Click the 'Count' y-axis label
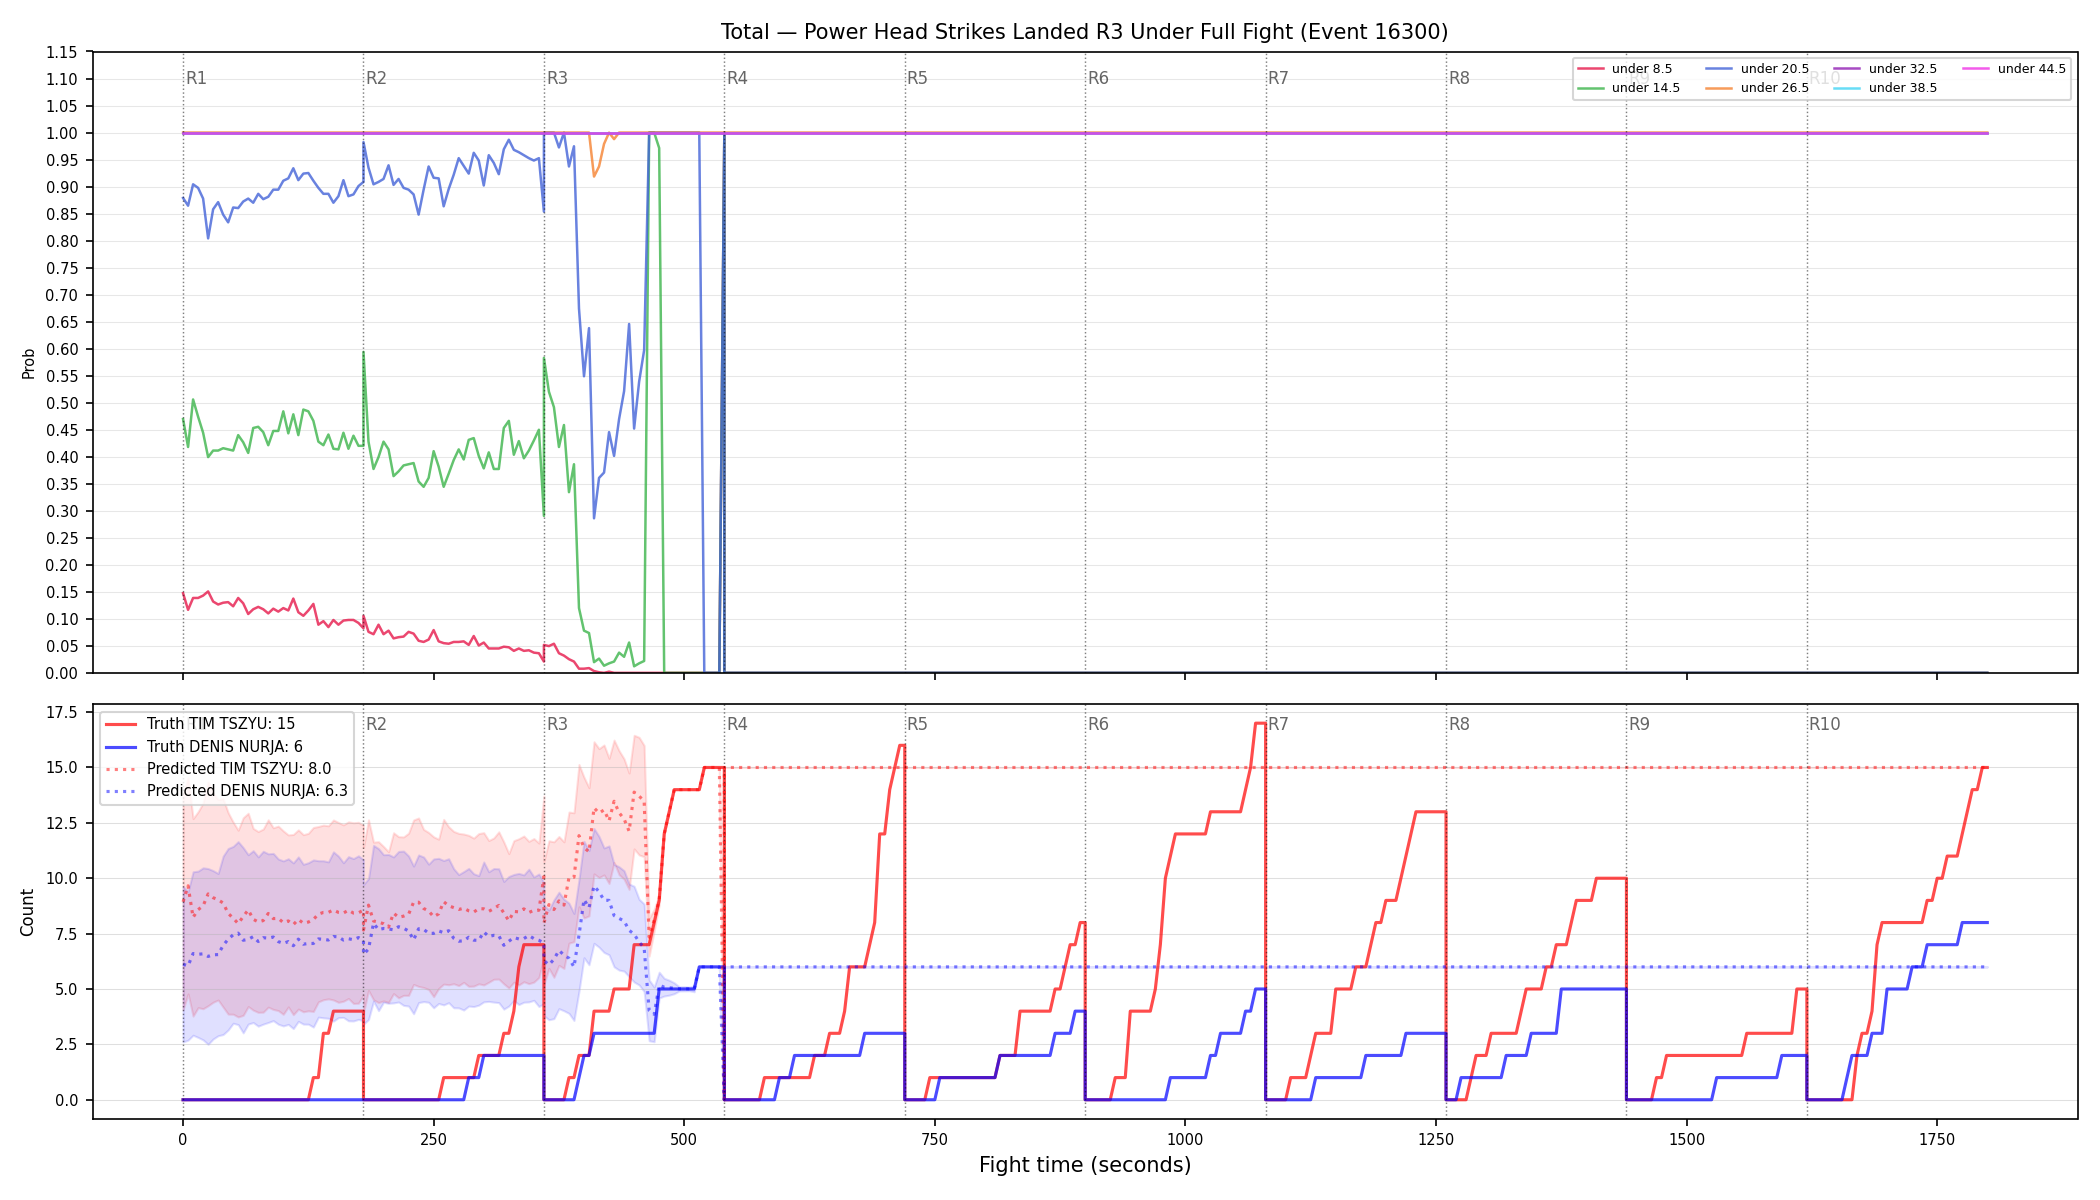This screenshot has width=2100, height=1200. [27, 912]
